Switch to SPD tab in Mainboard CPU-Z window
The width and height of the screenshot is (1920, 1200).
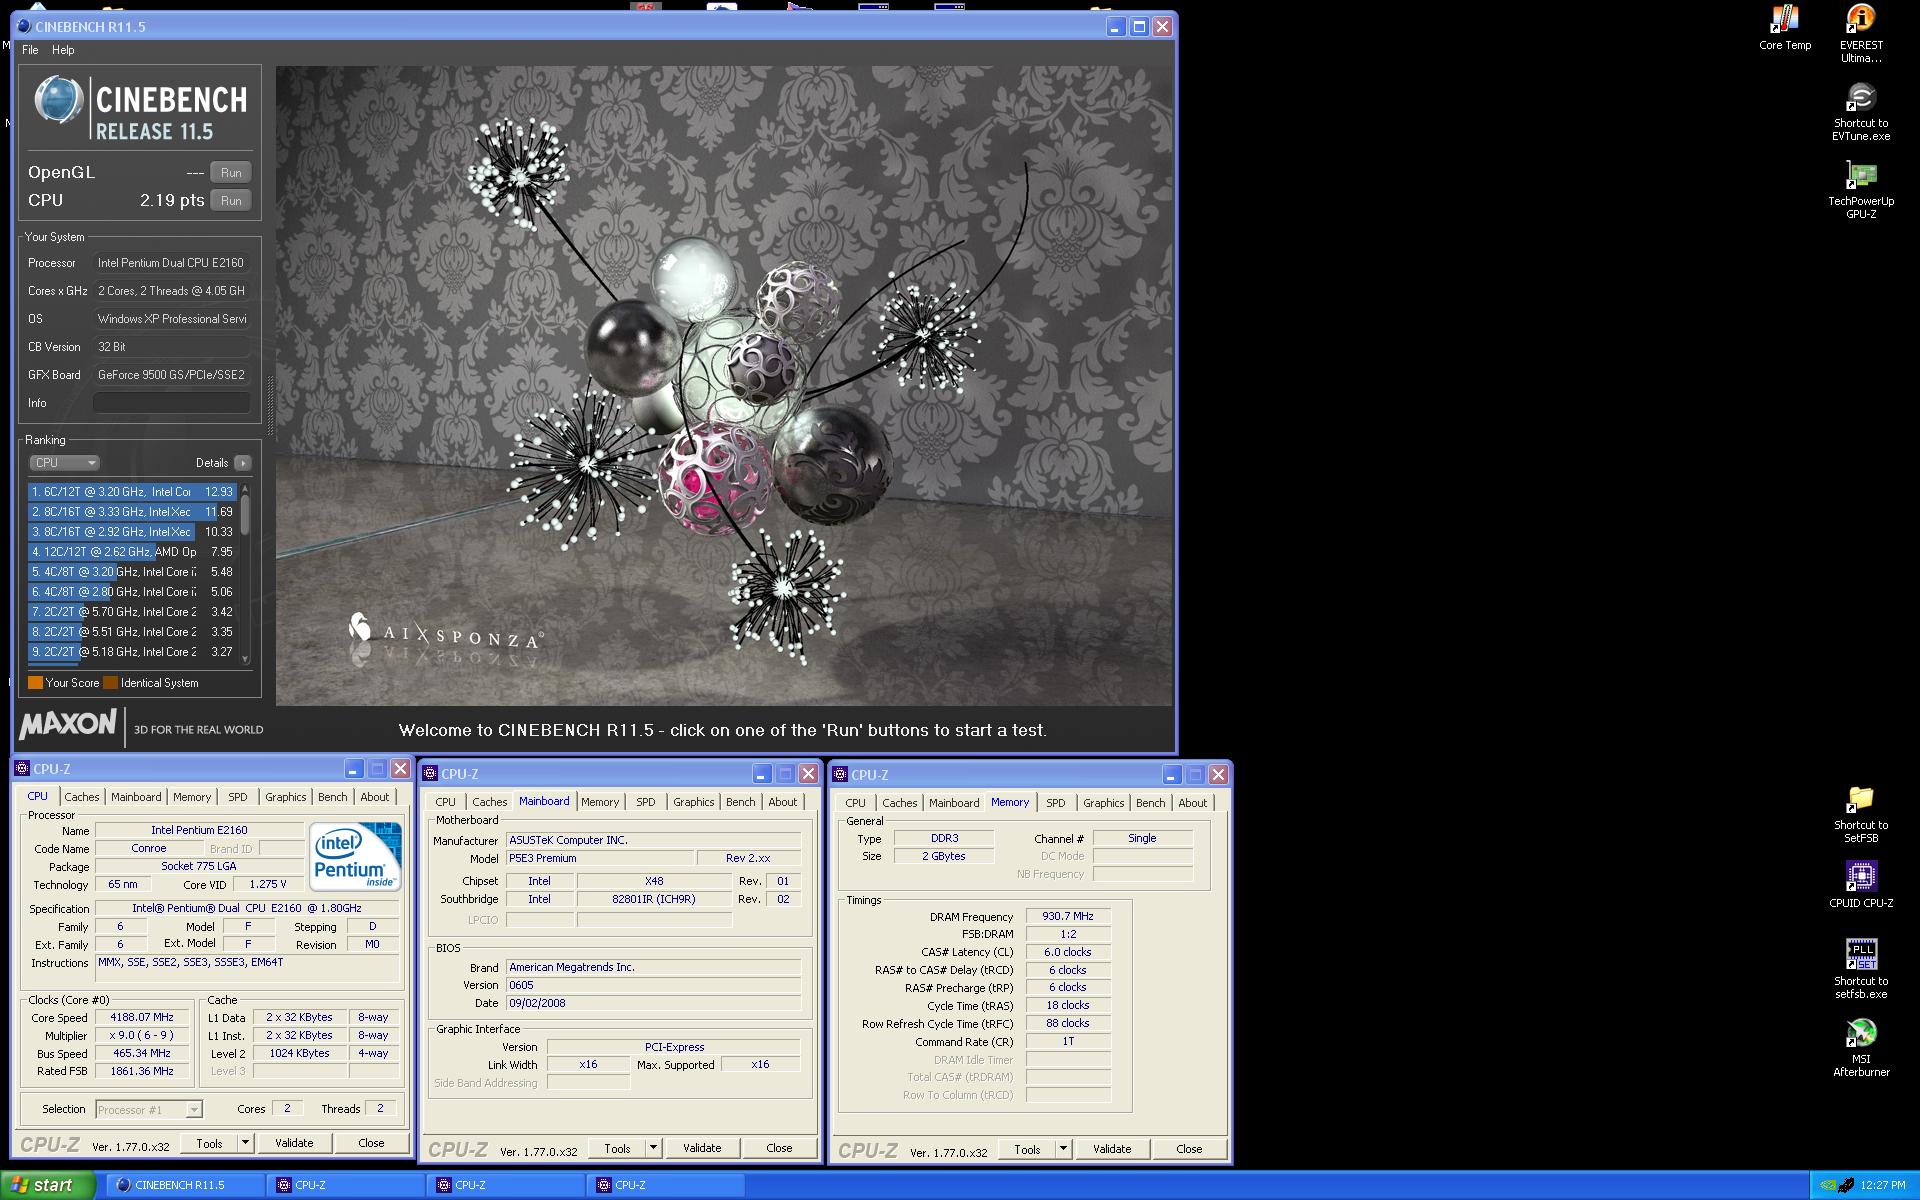(x=646, y=802)
